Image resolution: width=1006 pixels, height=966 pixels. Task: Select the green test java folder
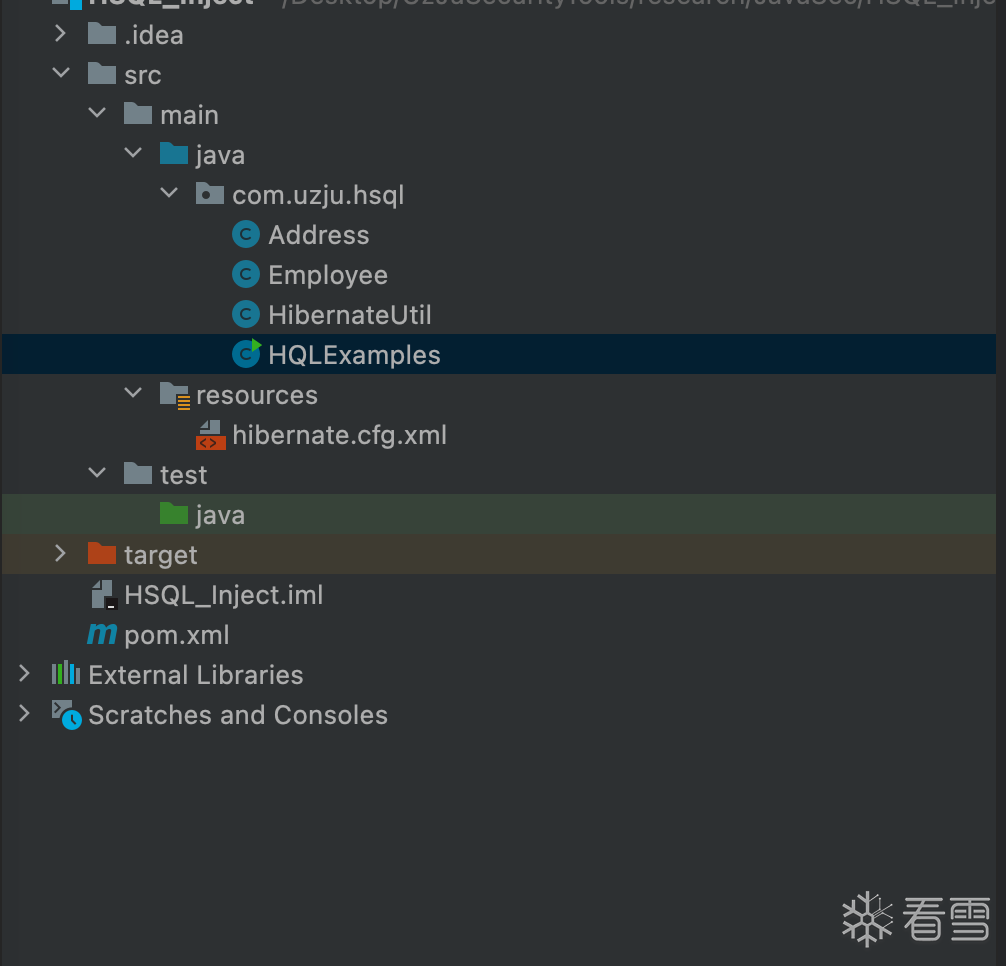(x=219, y=515)
